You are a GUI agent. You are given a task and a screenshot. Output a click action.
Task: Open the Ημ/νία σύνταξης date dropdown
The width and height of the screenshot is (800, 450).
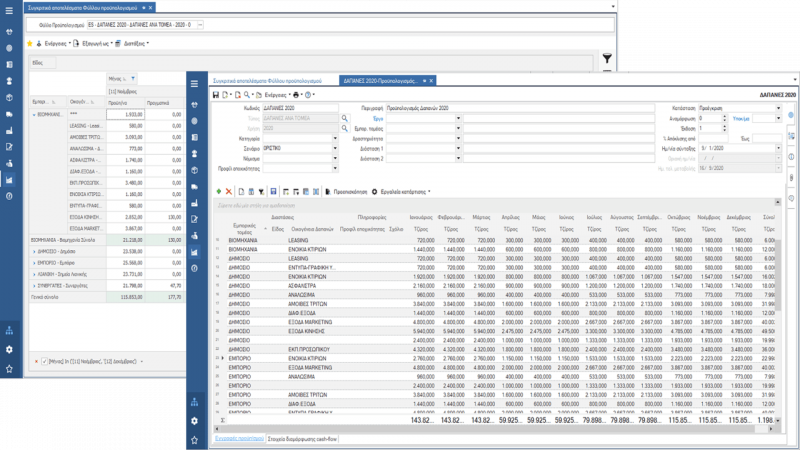coord(778,148)
